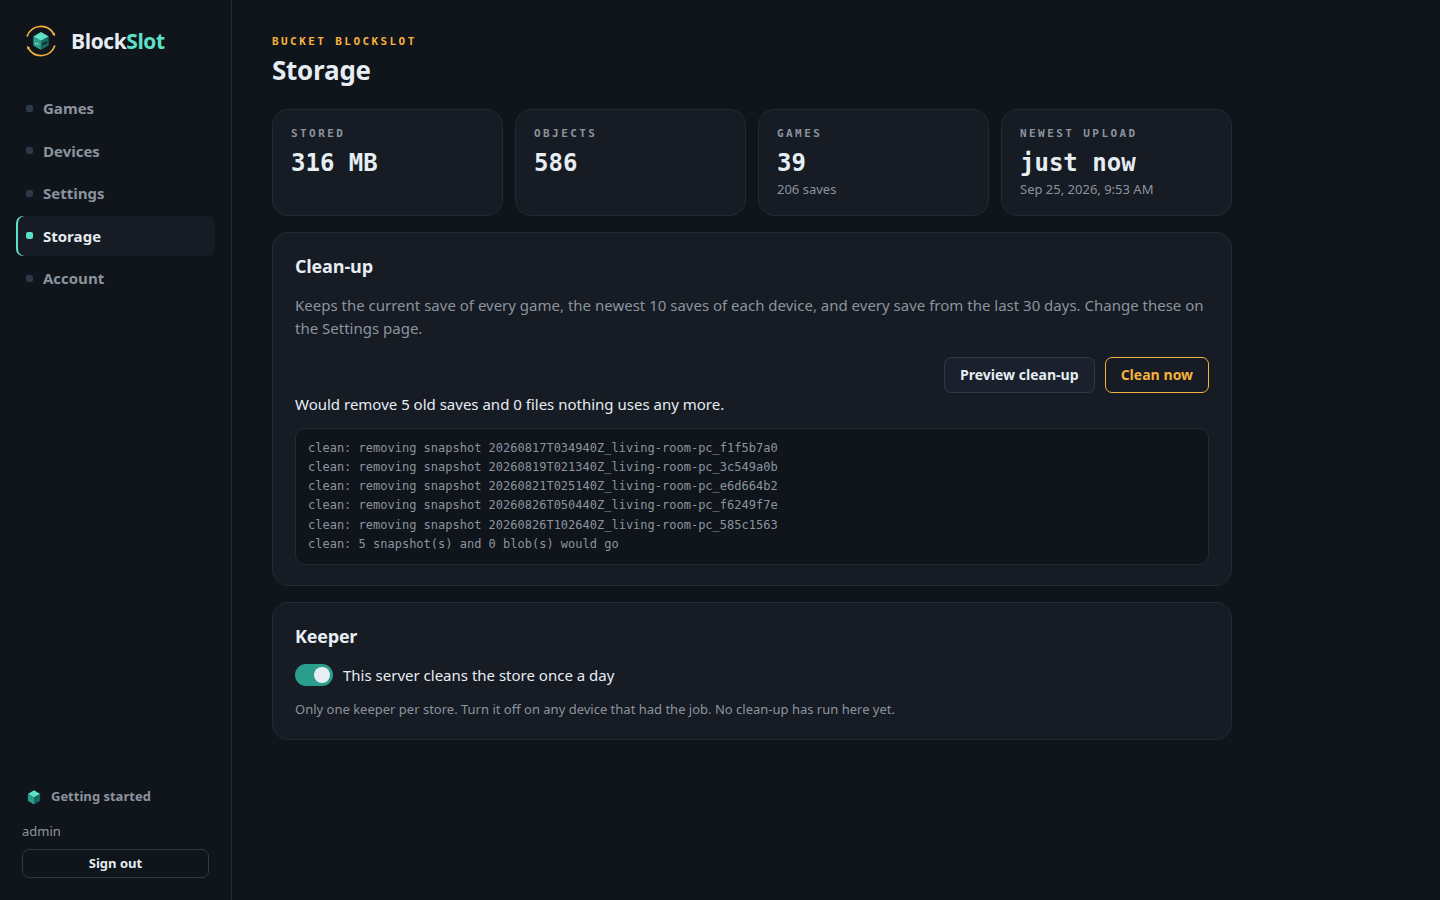Sign out of the admin account
Viewport: 1440px width, 900px height.
(115, 863)
